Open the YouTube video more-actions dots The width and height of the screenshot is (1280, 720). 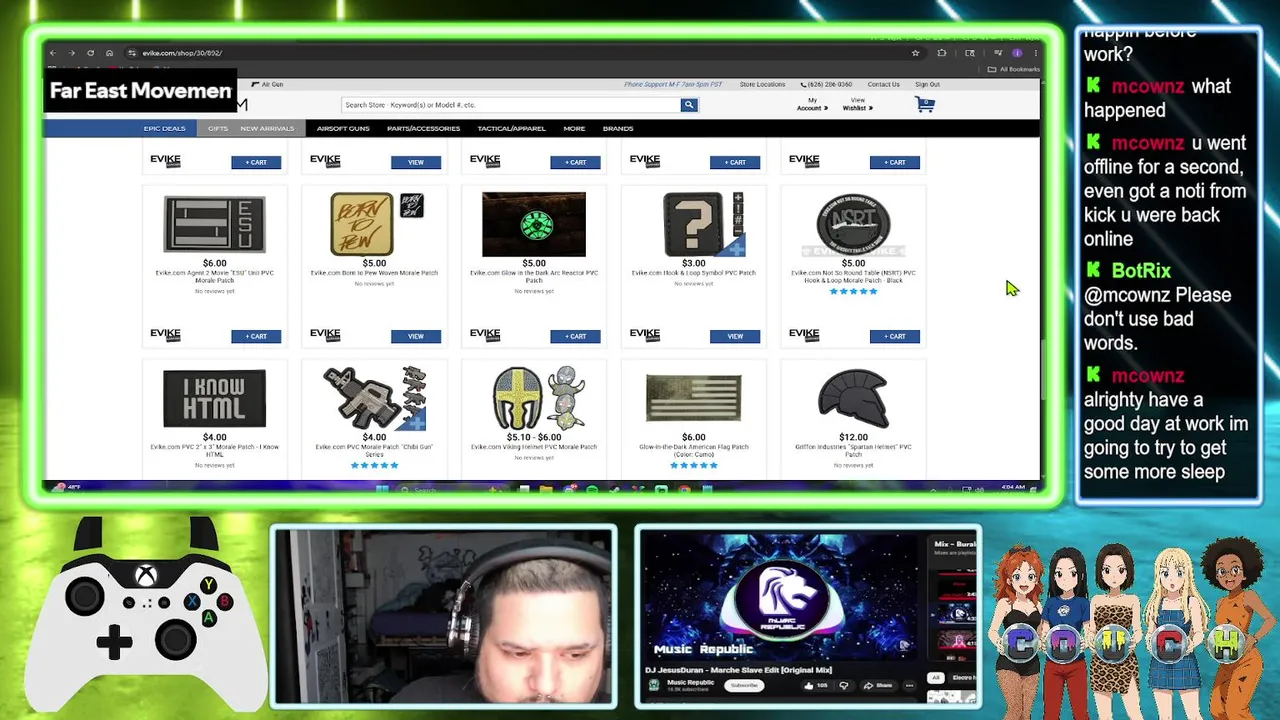coord(909,686)
